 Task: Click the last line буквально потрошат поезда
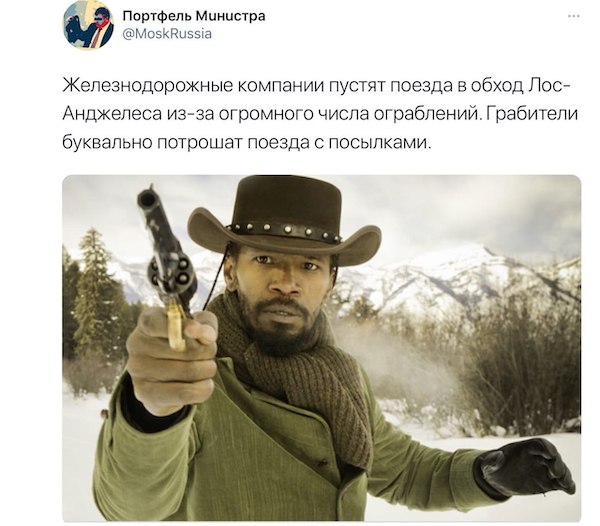coord(246,143)
